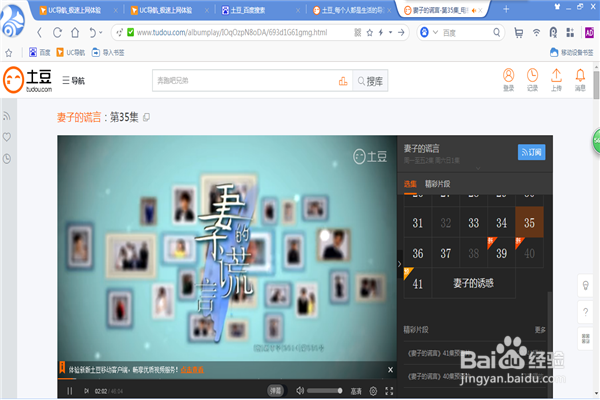Open the 消息 notification bell
The height and width of the screenshot is (400, 600).
pyautogui.click(x=580, y=80)
